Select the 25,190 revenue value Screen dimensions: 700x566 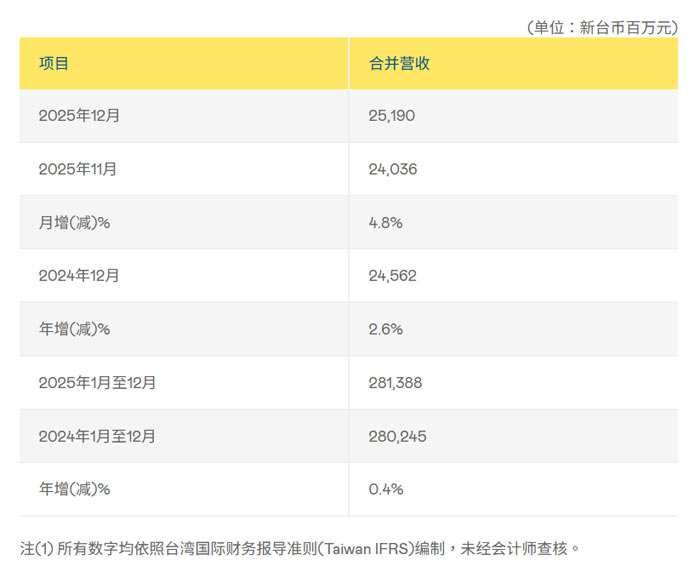click(x=392, y=116)
